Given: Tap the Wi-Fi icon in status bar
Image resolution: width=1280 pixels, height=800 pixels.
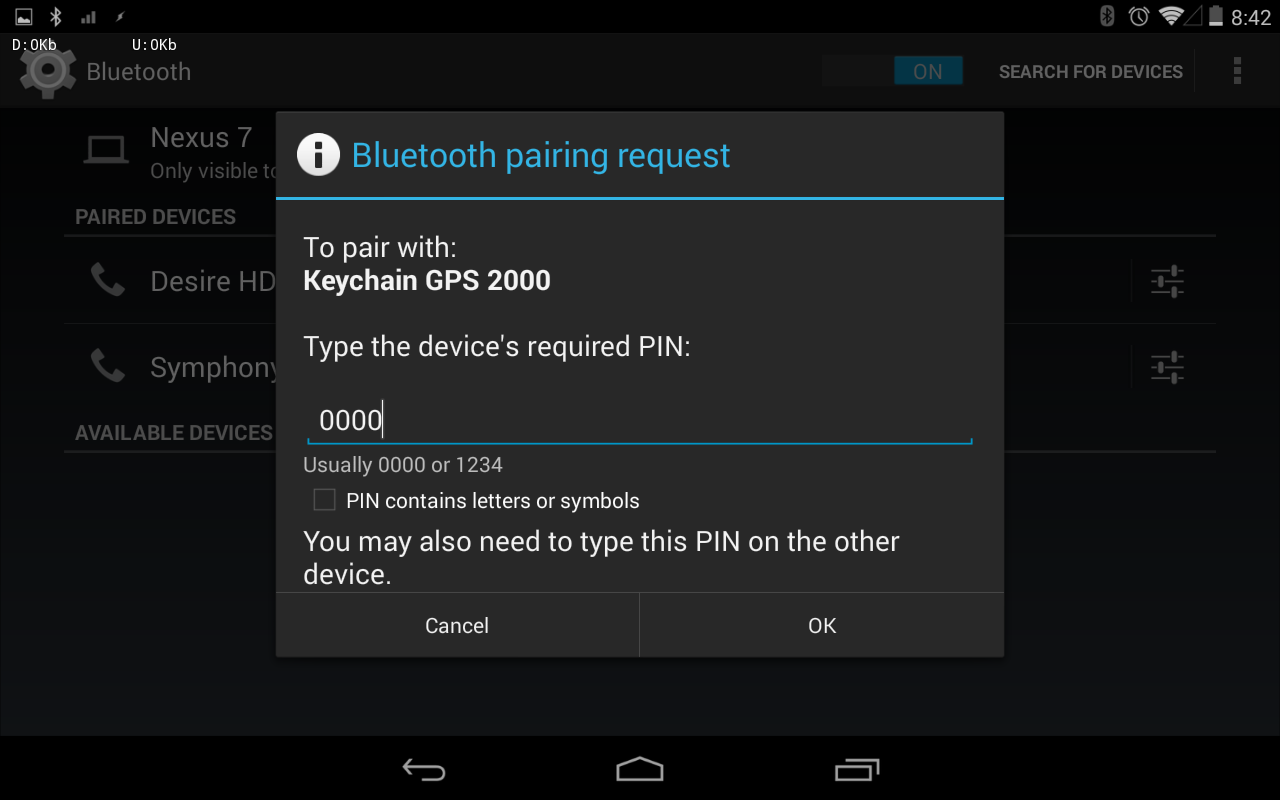Looking at the screenshot, I should pyautogui.click(x=1171, y=16).
